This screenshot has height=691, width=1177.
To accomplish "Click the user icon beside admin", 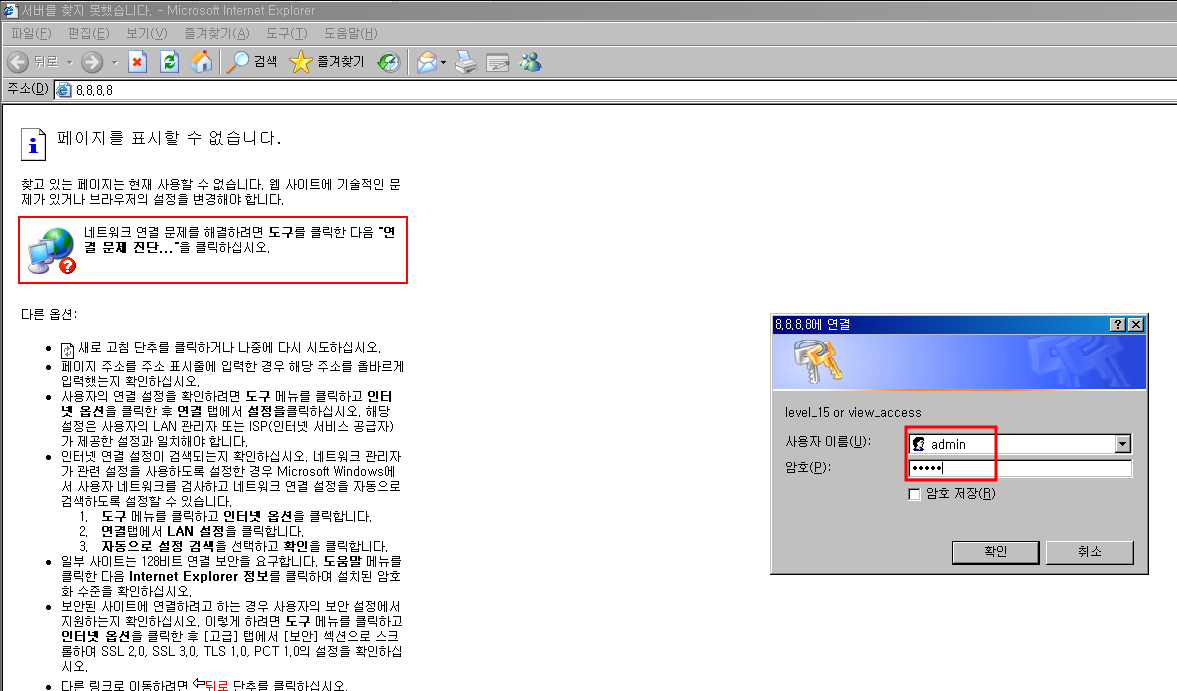I will [x=918, y=444].
